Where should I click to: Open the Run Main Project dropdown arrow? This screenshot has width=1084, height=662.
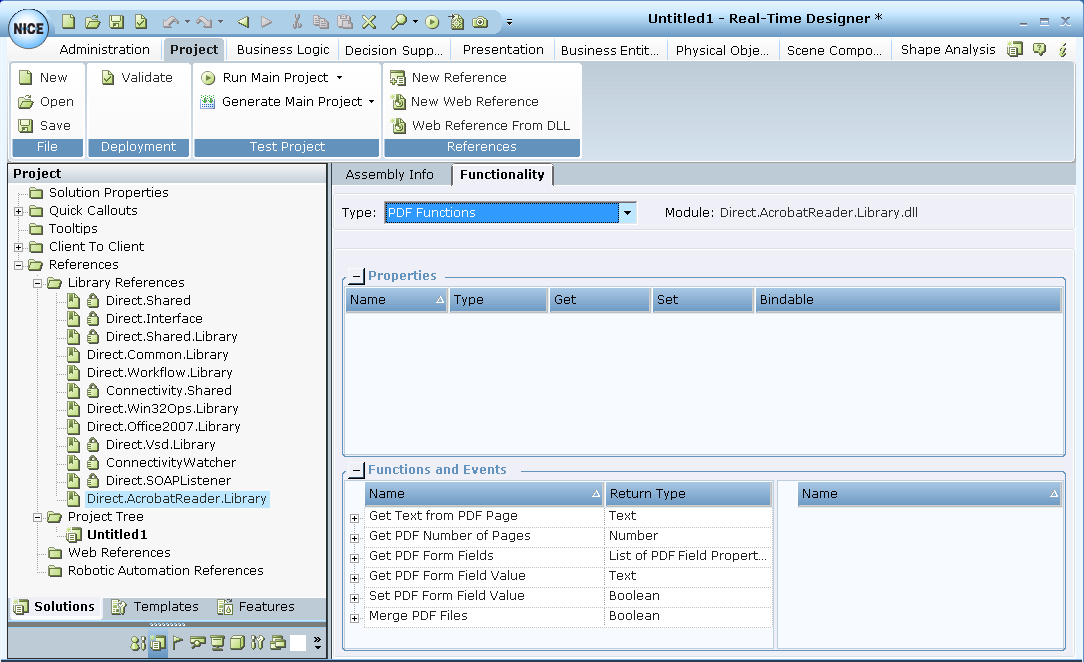click(x=339, y=78)
